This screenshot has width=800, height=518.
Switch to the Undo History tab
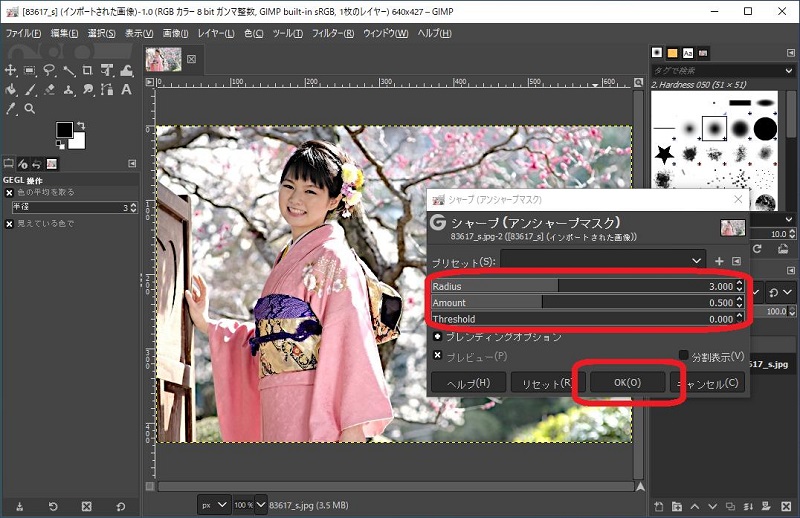(x=37, y=164)
